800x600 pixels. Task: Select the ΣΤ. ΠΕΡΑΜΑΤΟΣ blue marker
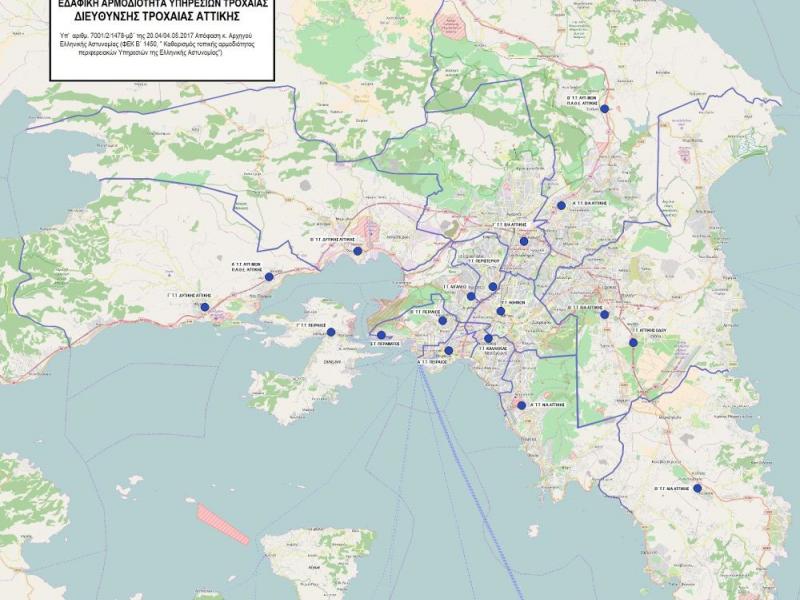[x=381, y=335]
